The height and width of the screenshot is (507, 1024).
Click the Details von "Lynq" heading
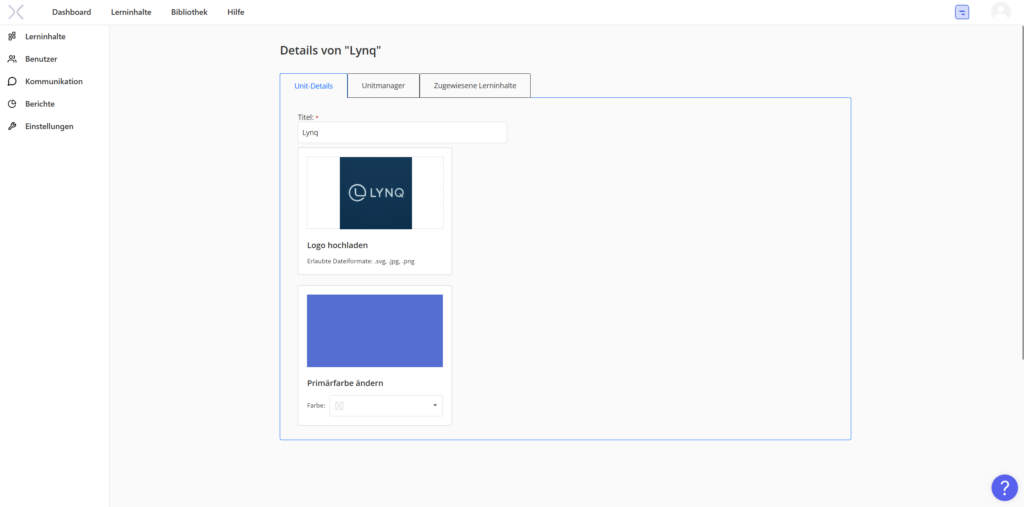[330, 50]
